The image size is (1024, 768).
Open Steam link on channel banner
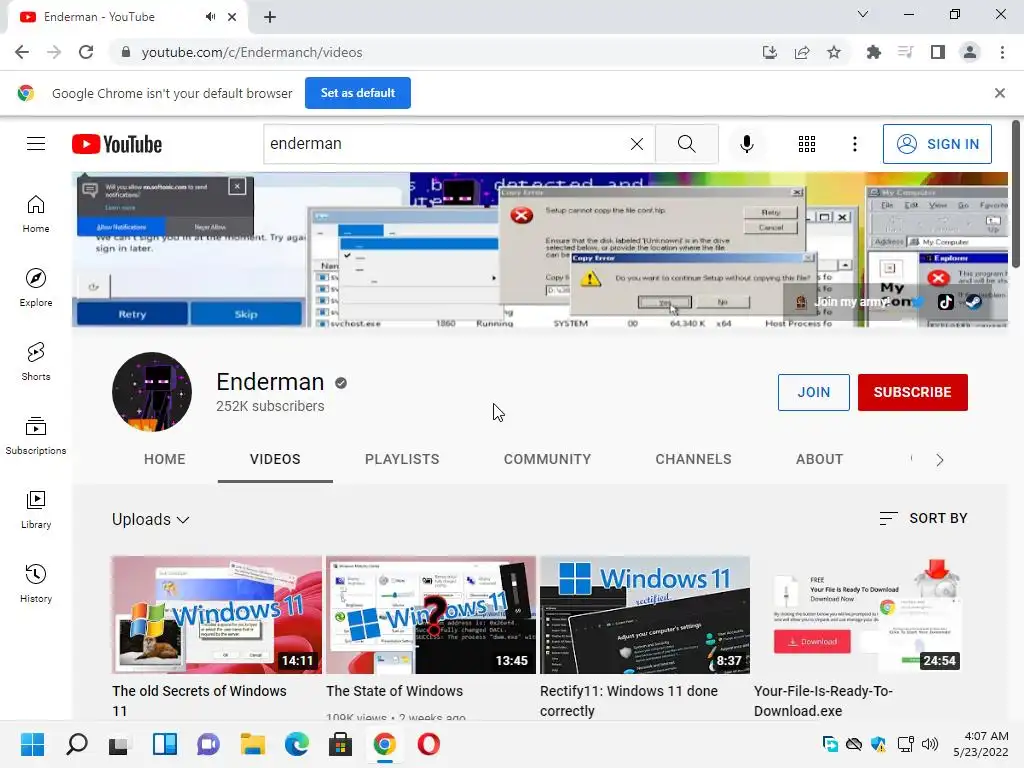click(x=973, y=302)
